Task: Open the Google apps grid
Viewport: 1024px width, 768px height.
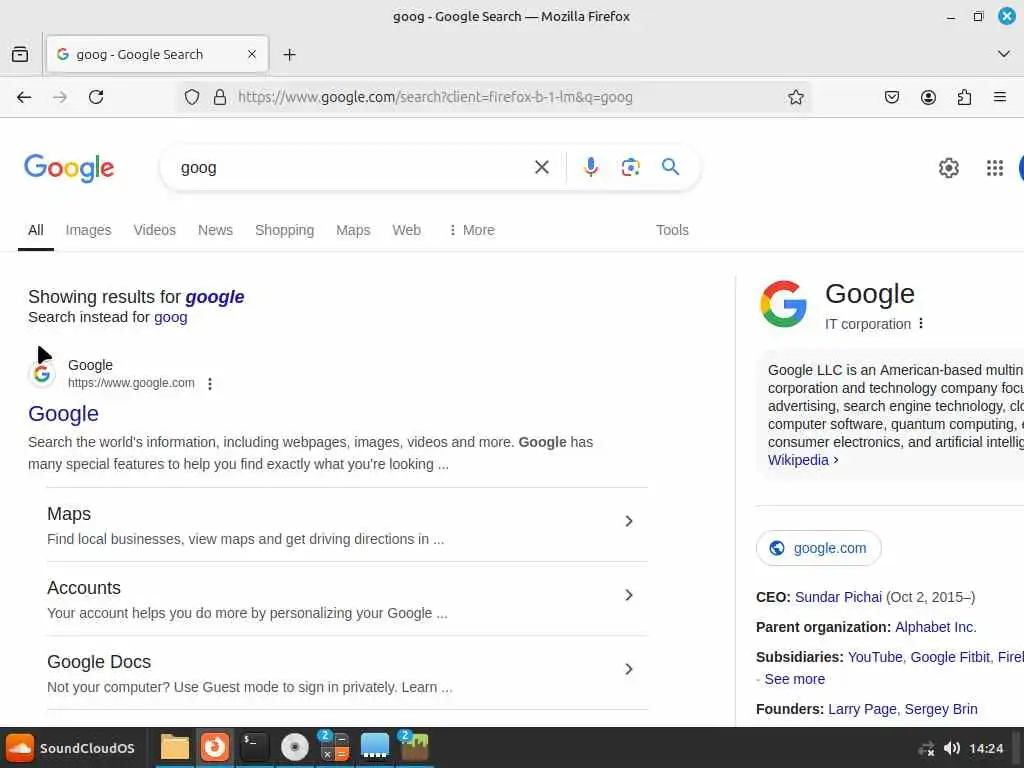Action: [995, 168]
